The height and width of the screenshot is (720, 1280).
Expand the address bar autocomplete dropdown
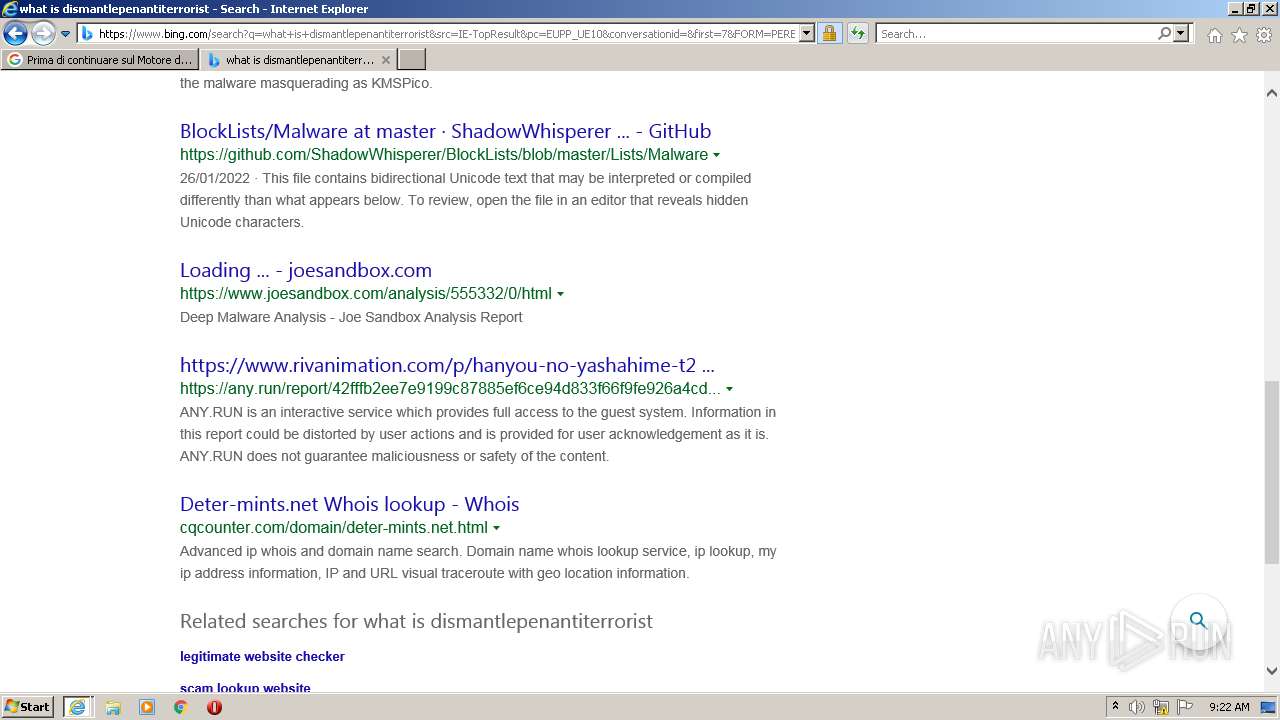click(807, 34)
